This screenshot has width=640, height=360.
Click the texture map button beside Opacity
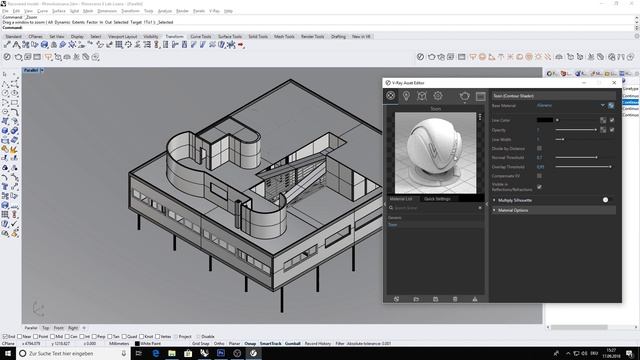pos(603,129)
